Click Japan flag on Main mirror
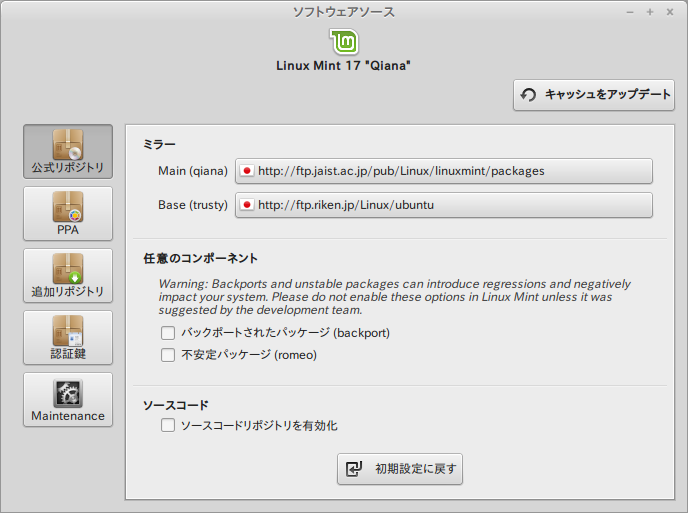The height and width of the screenshot is (513, 688). 247,171
